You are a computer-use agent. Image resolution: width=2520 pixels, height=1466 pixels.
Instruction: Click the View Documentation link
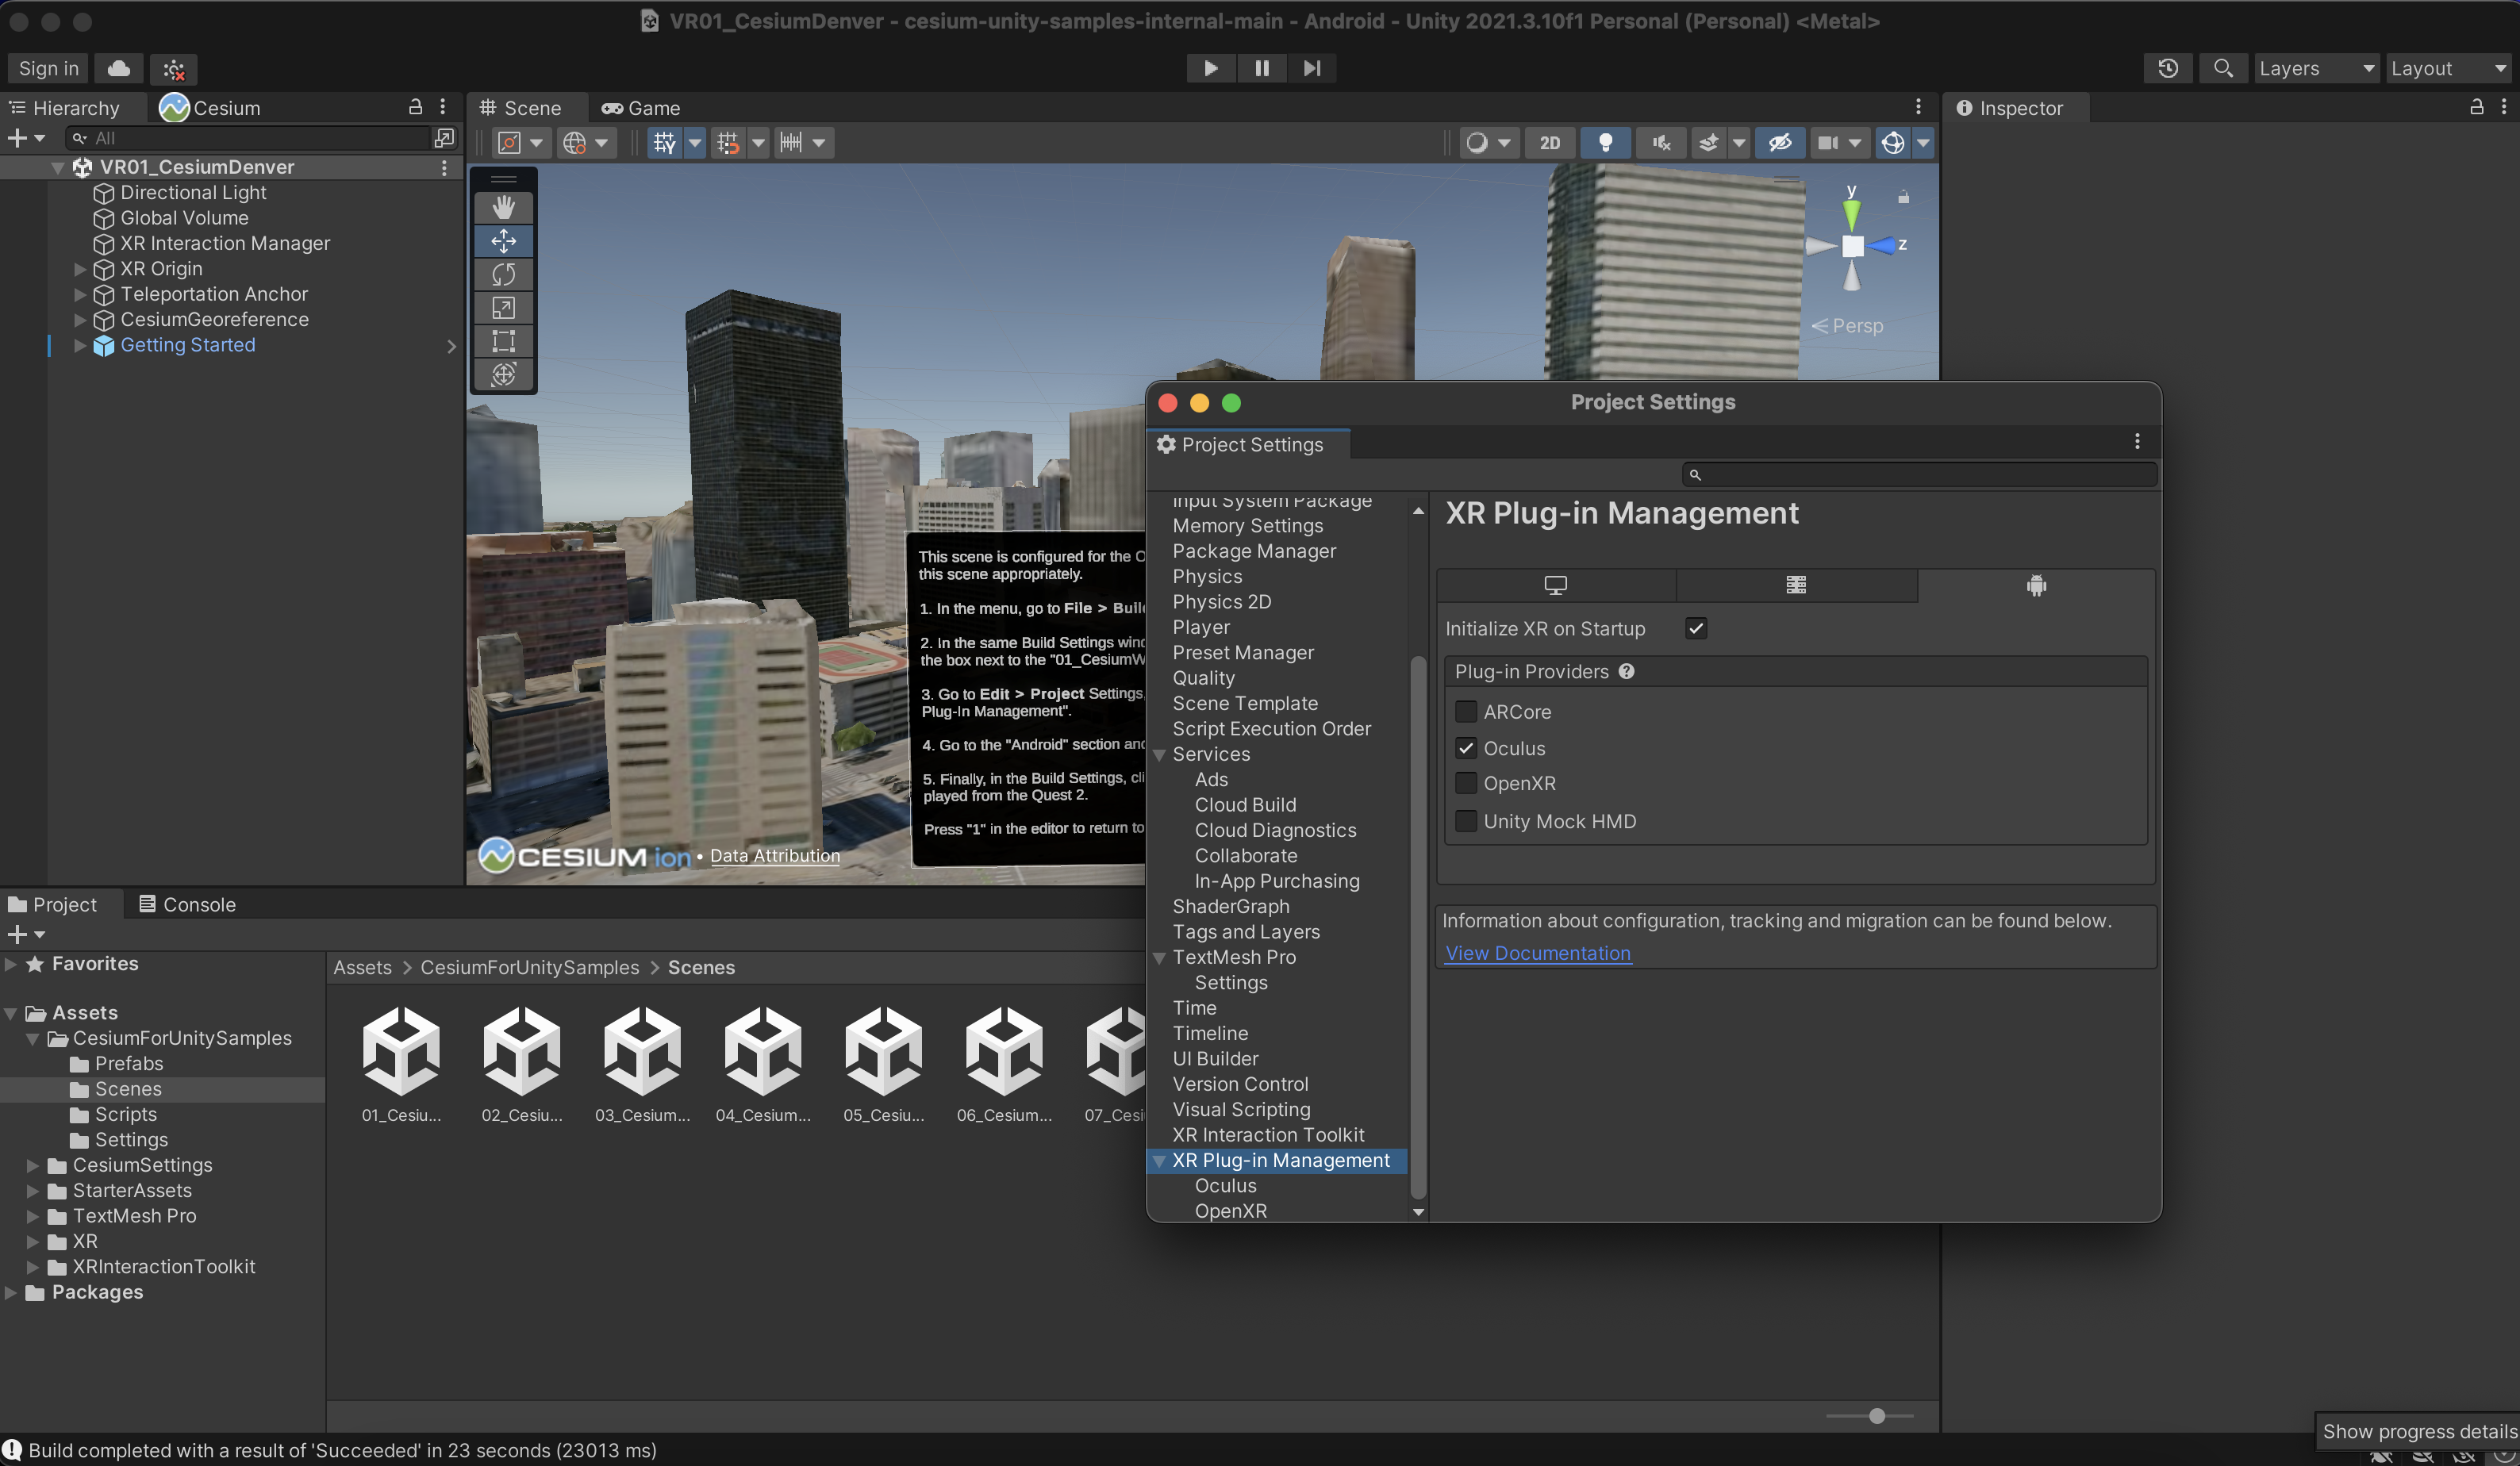(x=1538, y=953)
